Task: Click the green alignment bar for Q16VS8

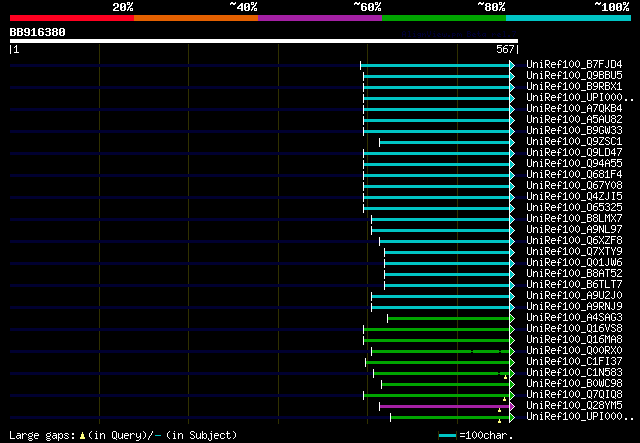Action: tap(437, 330)
